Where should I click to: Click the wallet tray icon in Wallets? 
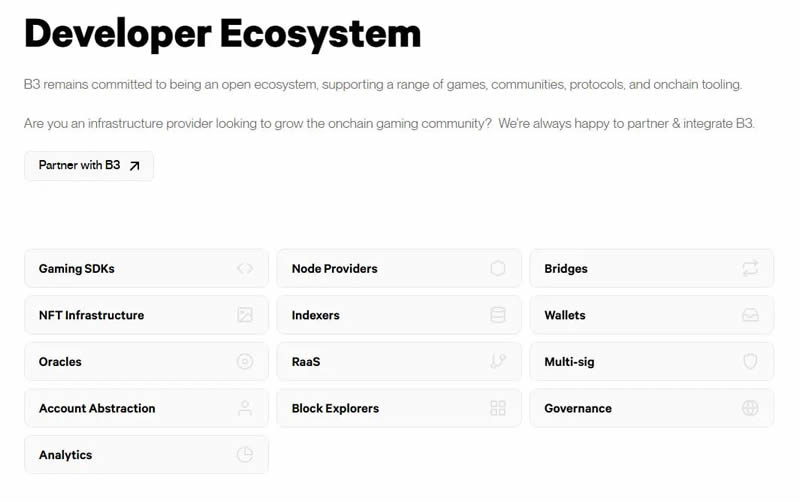pyautogui.click(x=751, y=315)
